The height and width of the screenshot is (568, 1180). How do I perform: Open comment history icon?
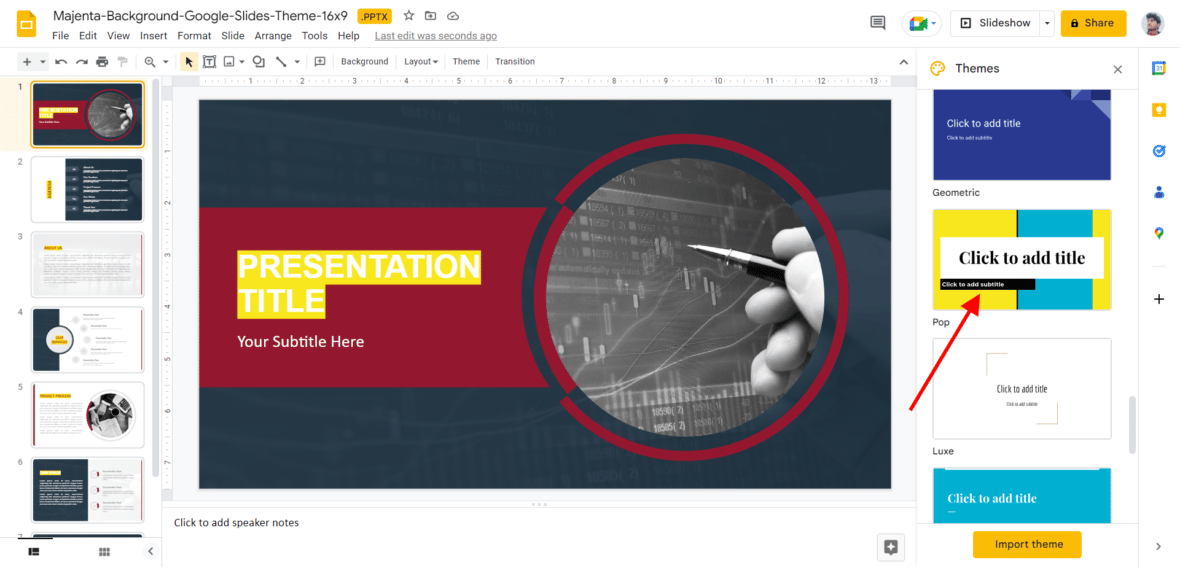point(878,23)
